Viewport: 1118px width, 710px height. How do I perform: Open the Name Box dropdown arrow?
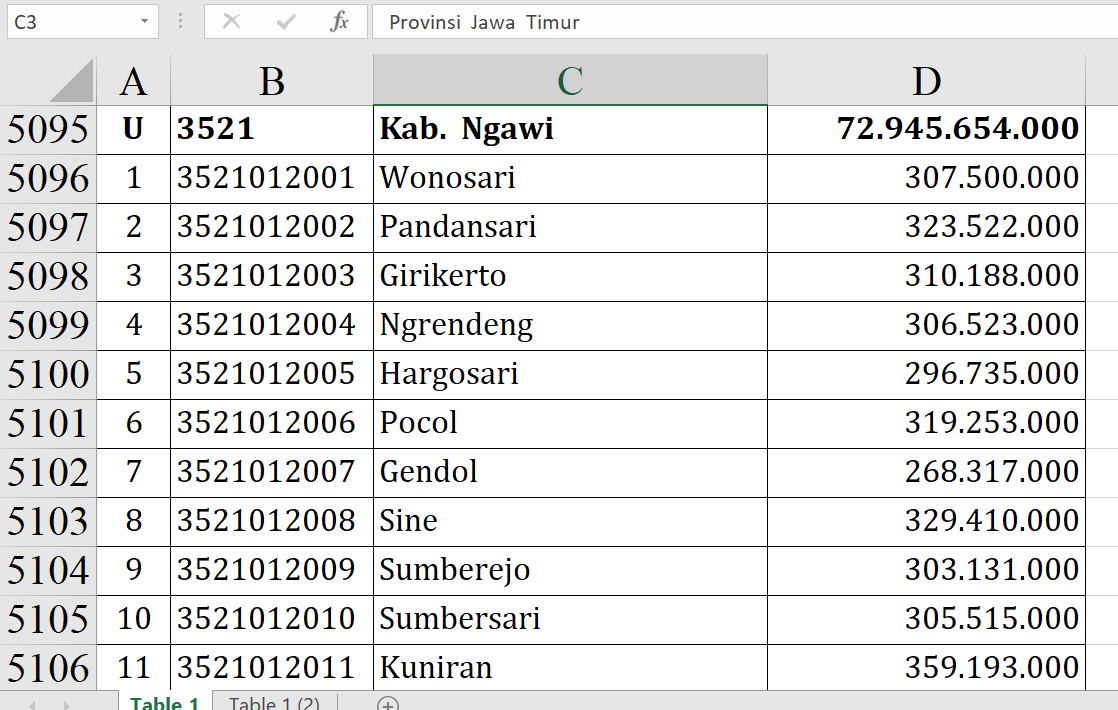pyautogui.click(x=145, y=22)
